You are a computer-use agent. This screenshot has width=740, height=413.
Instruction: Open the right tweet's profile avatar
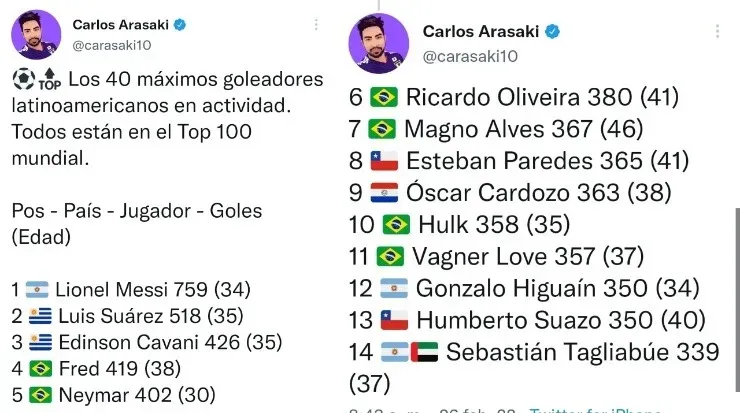(x=378, y=44)
